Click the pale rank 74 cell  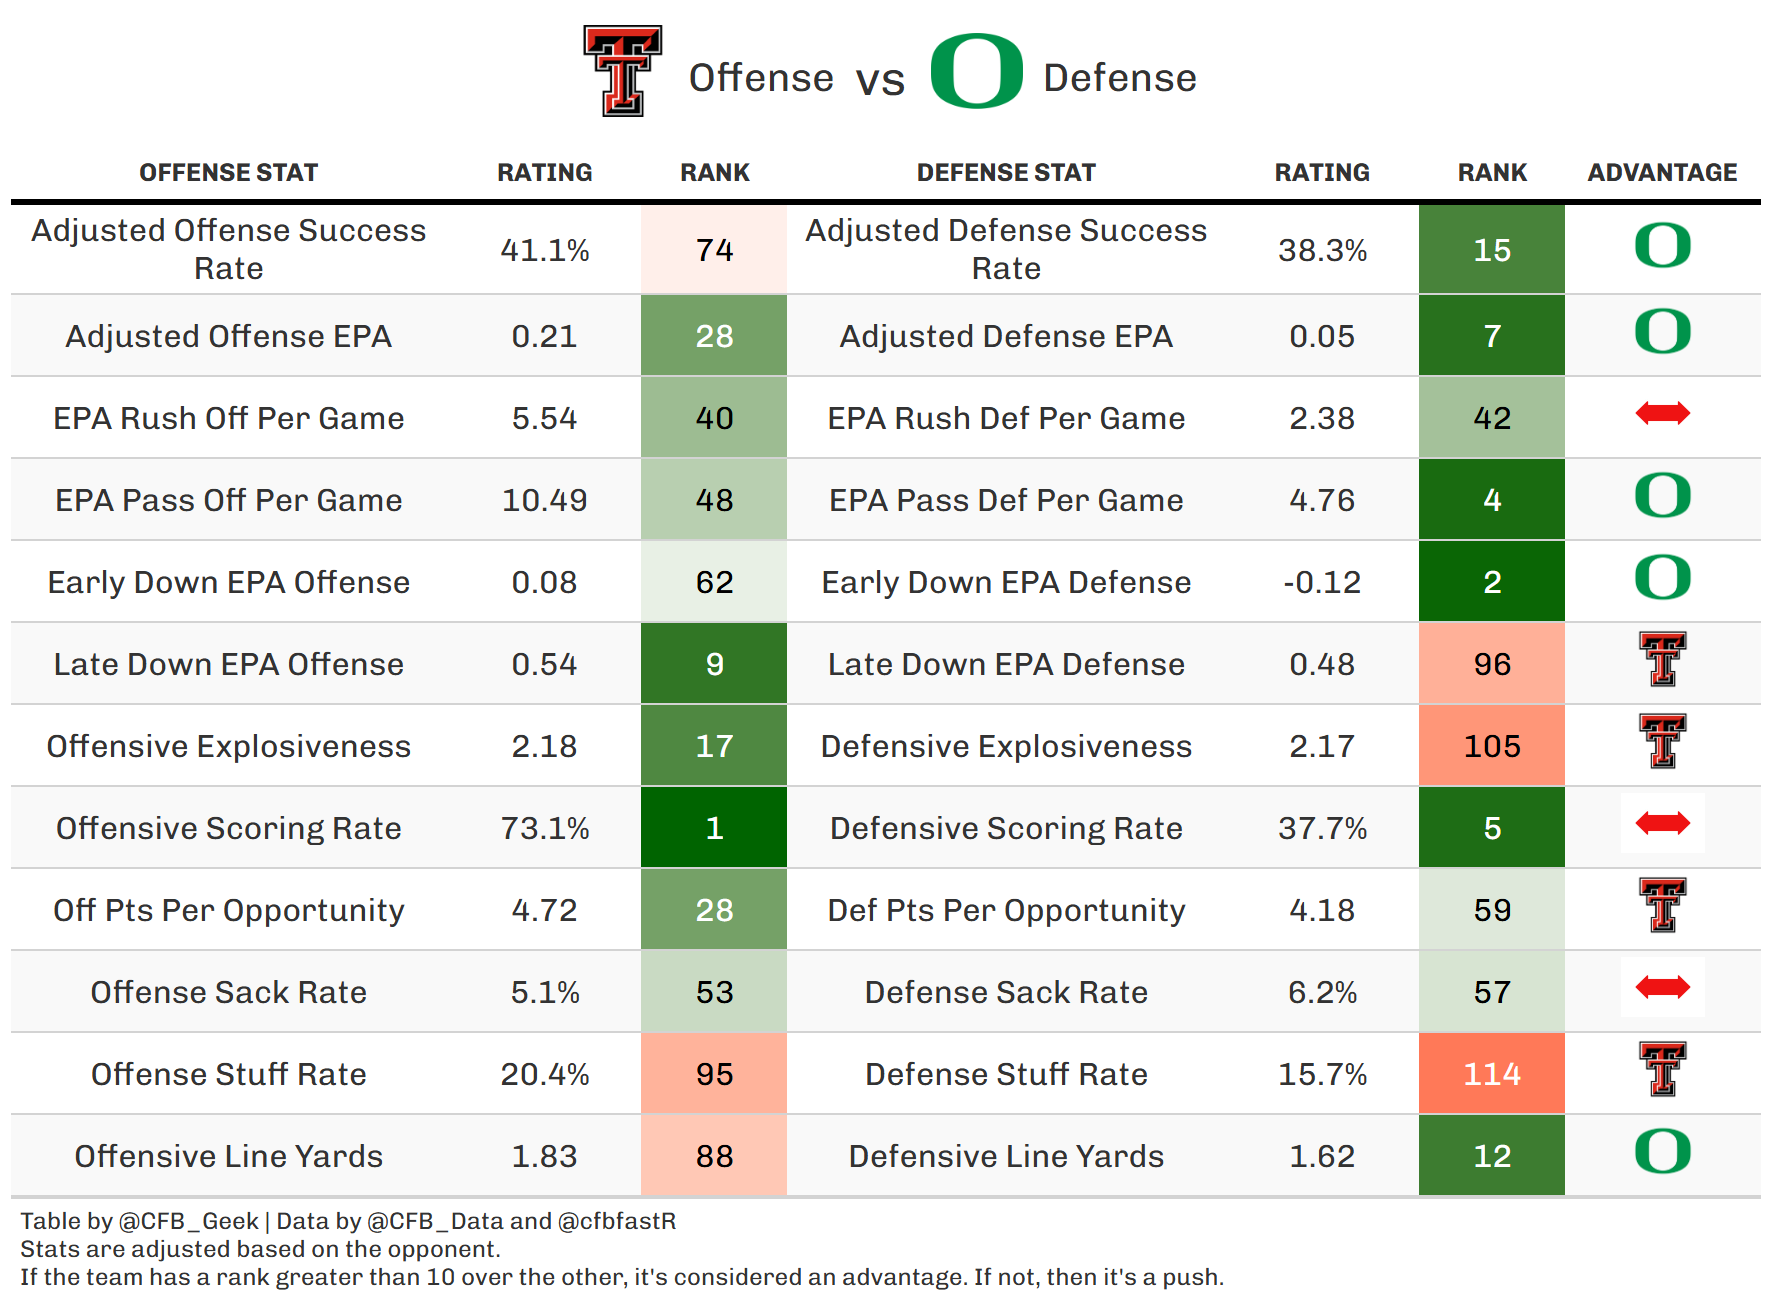pos(714,250)
